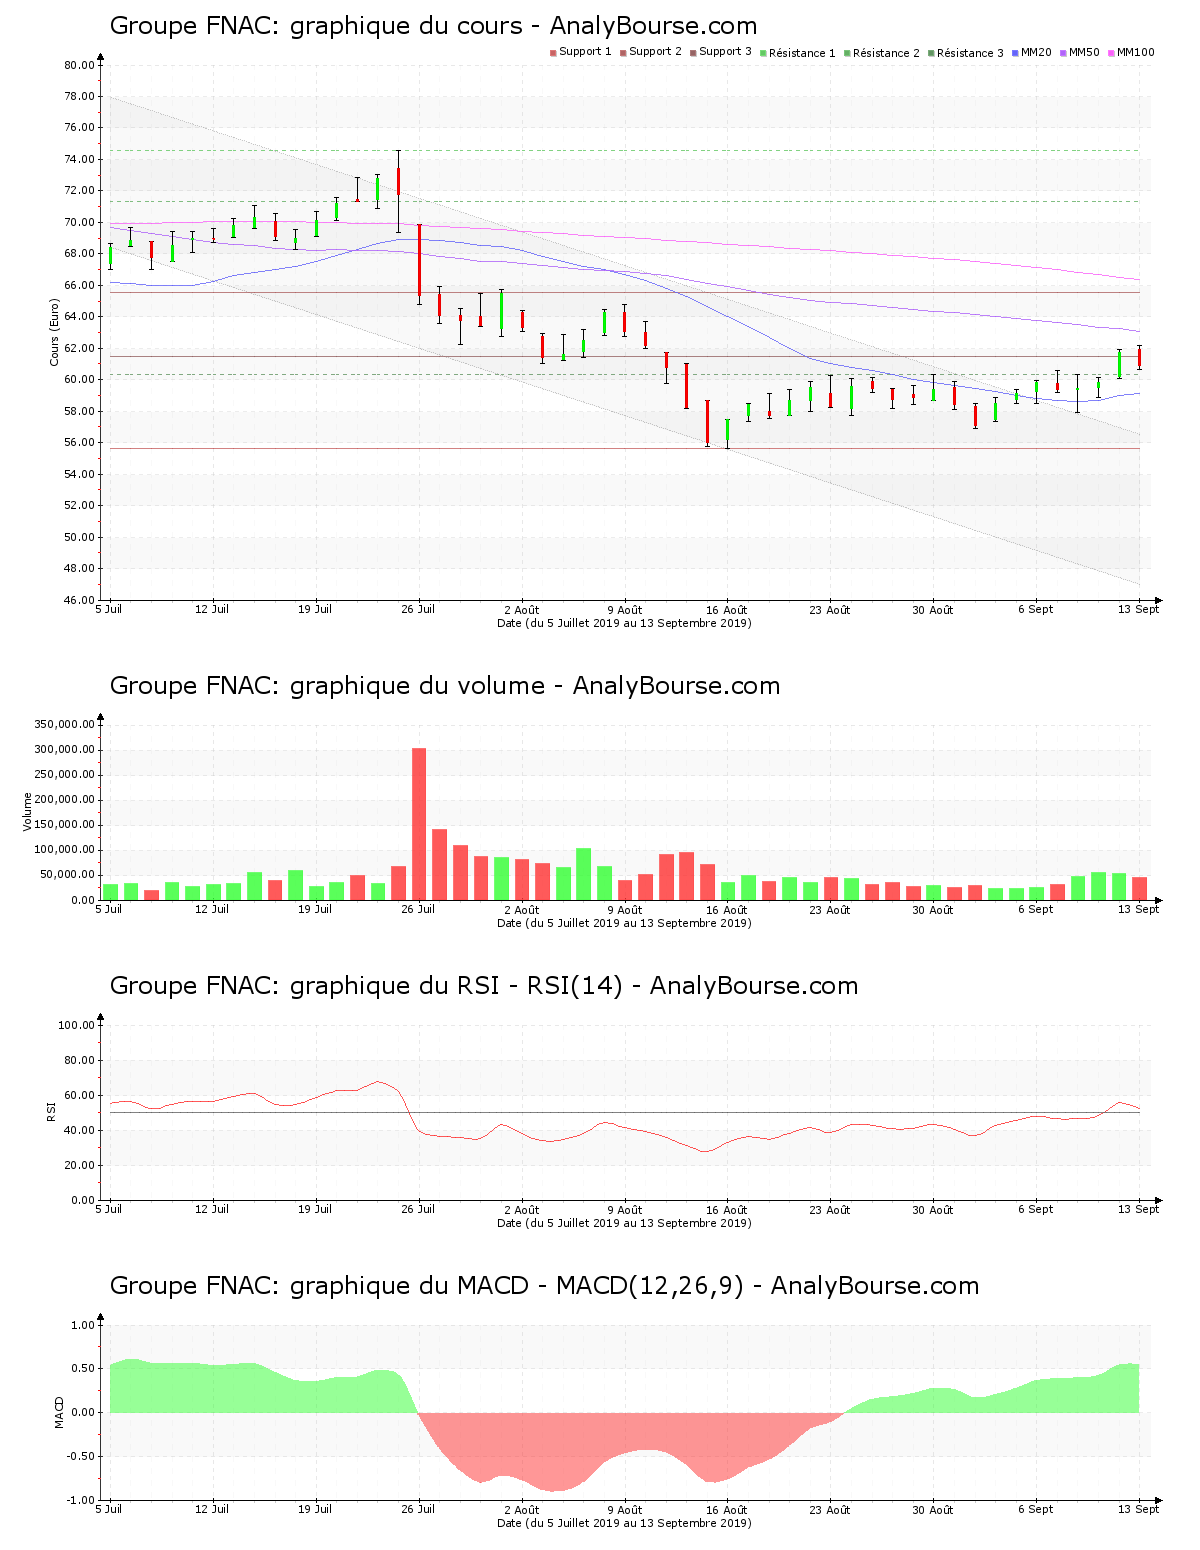This screenshot has width=1200, height=1550.
Task: Click the 46.00 tick on price chart
Action: pos(79,600)
